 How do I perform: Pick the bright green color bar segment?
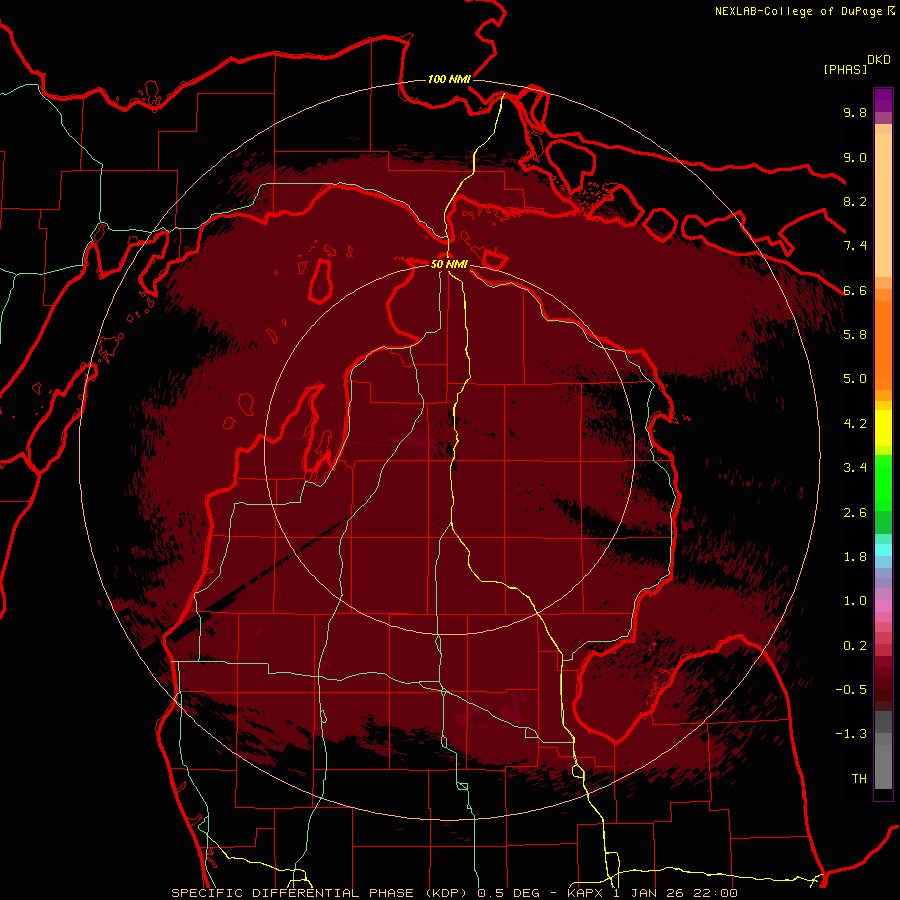pos(883,483)
